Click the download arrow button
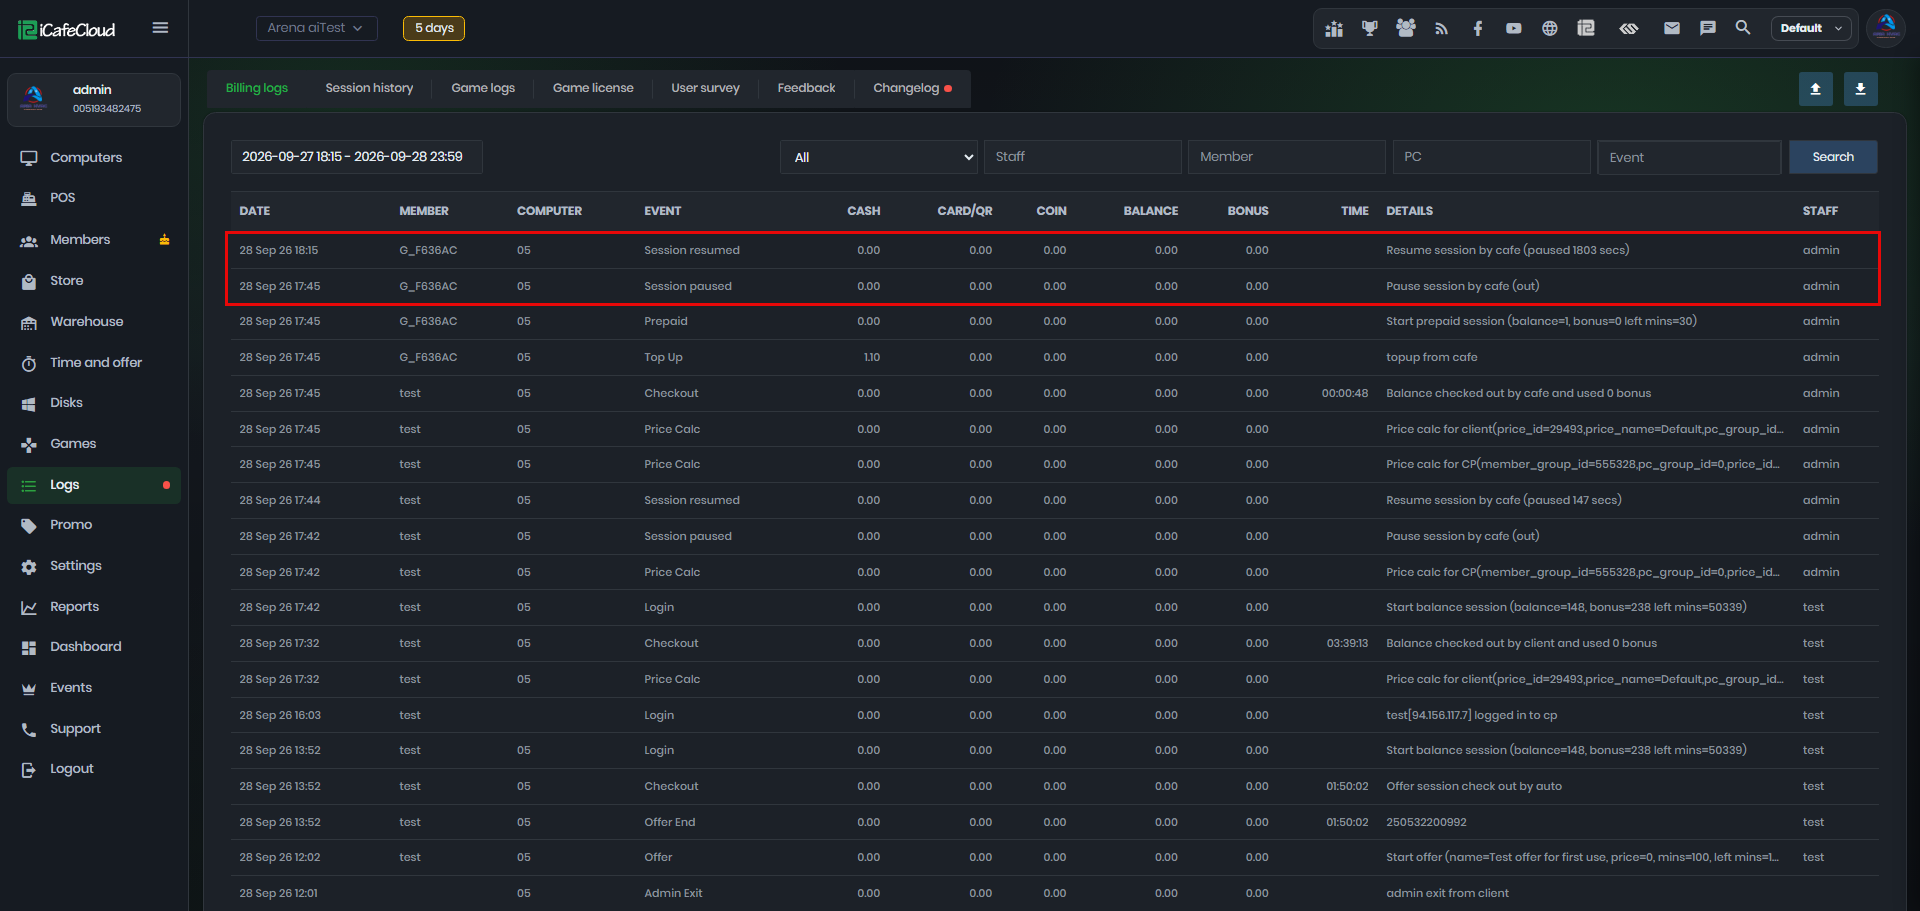Screen dimensions: 1920x911 pyautogui.click(x=1860, y=89)
